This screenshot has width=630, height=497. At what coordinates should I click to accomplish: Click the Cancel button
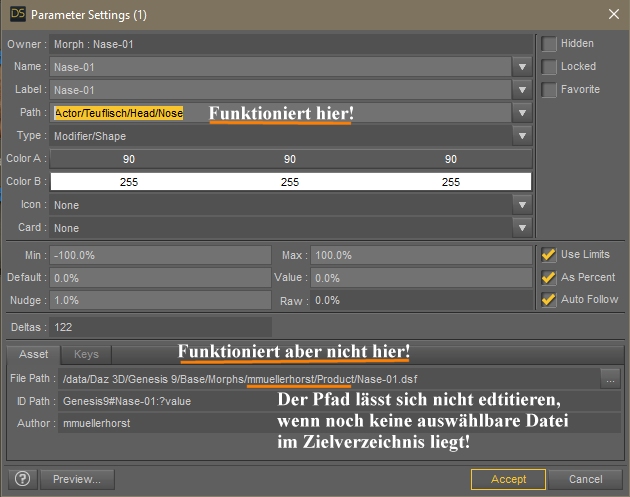point(585,479)
